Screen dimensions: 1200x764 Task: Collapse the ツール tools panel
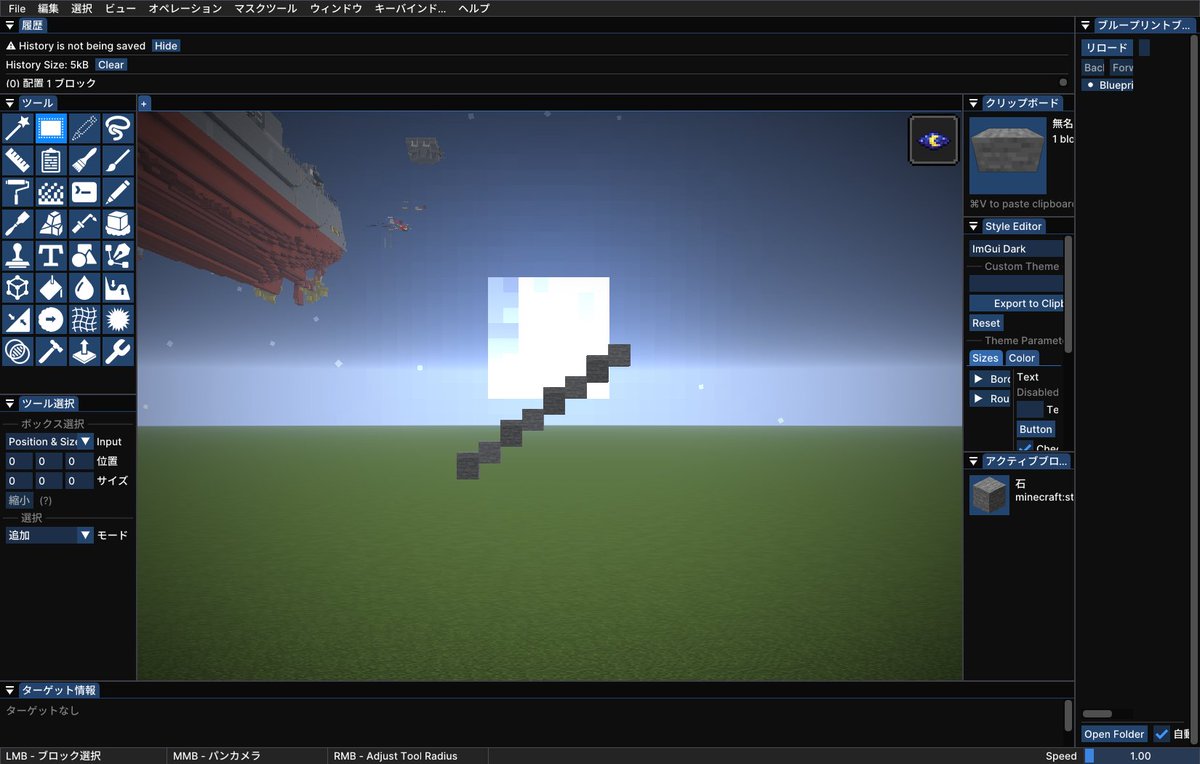point(10,103)
